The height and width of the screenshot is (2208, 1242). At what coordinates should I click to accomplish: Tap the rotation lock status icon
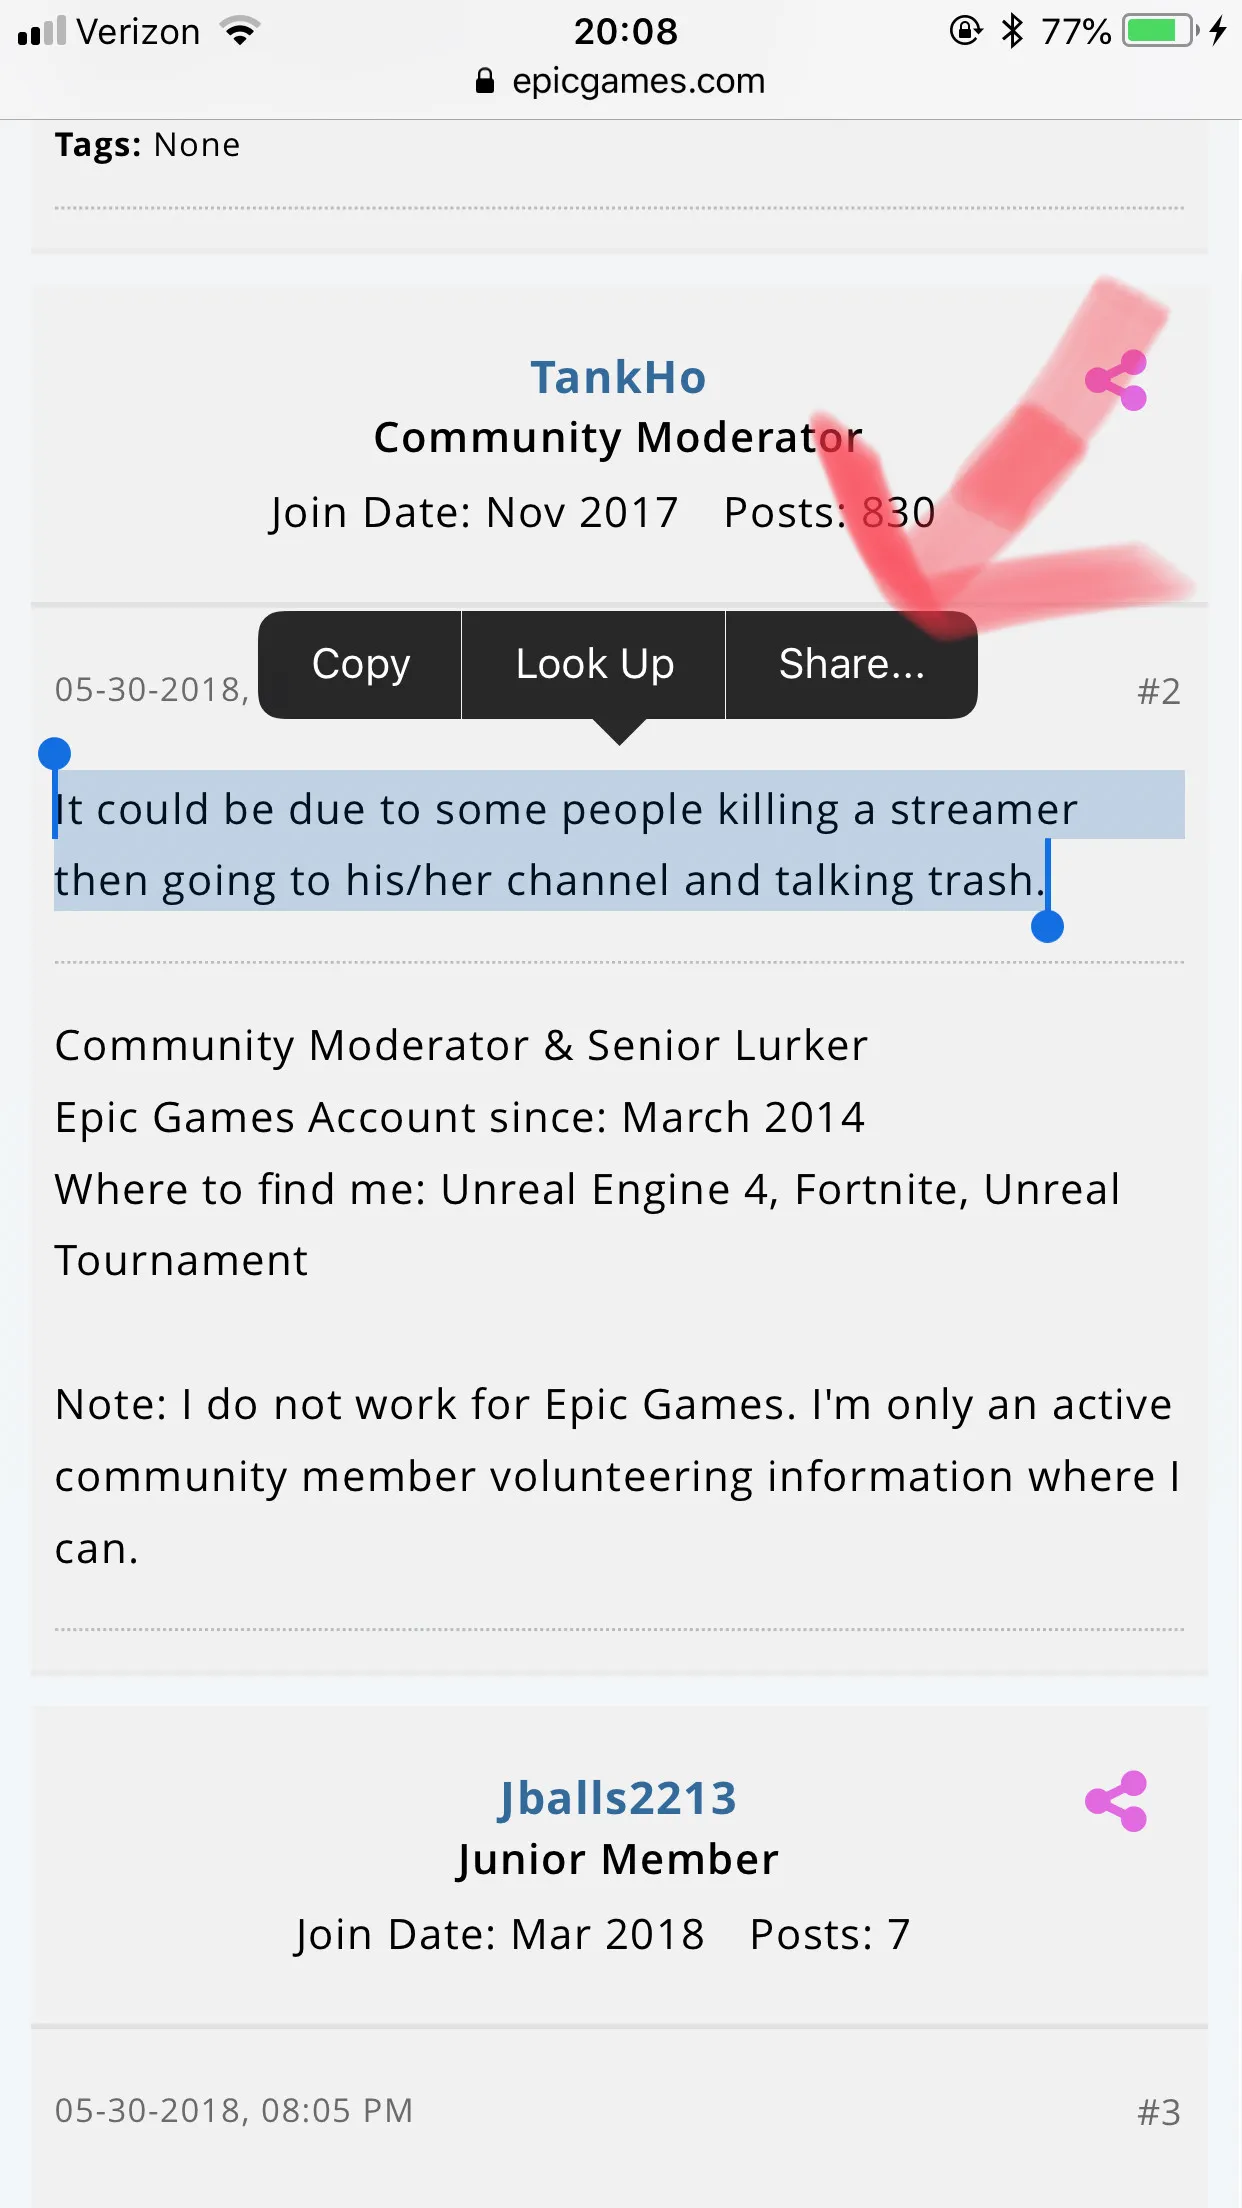tap(965, 31)
